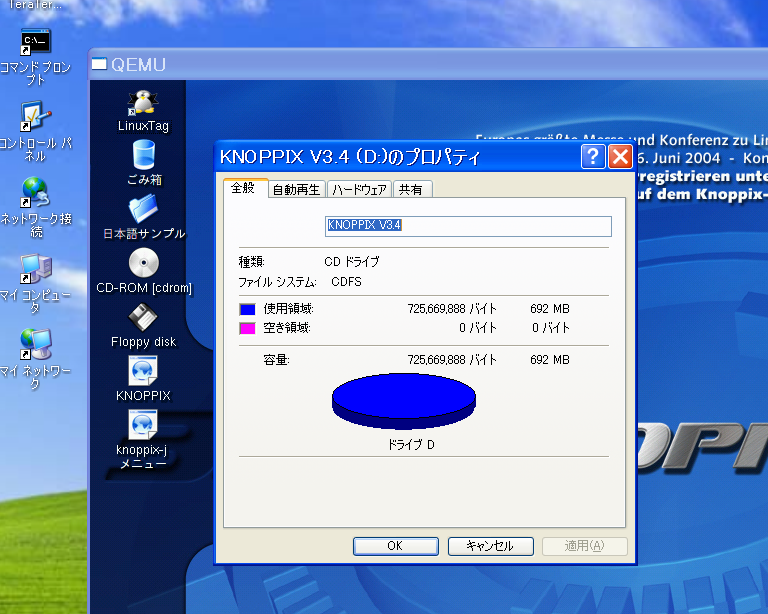The image size is (768, 614).
Task: Open the LinuxTag penguin icon
Action: point(143,103)
